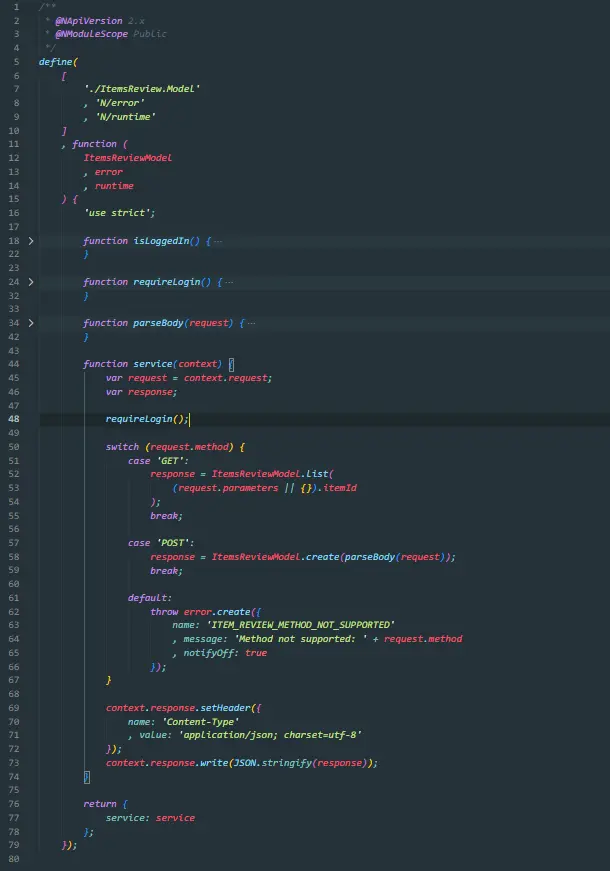Click parseBody(request) argument on line 58
This screenshot has width=610, height=871.
click(395, 557)
